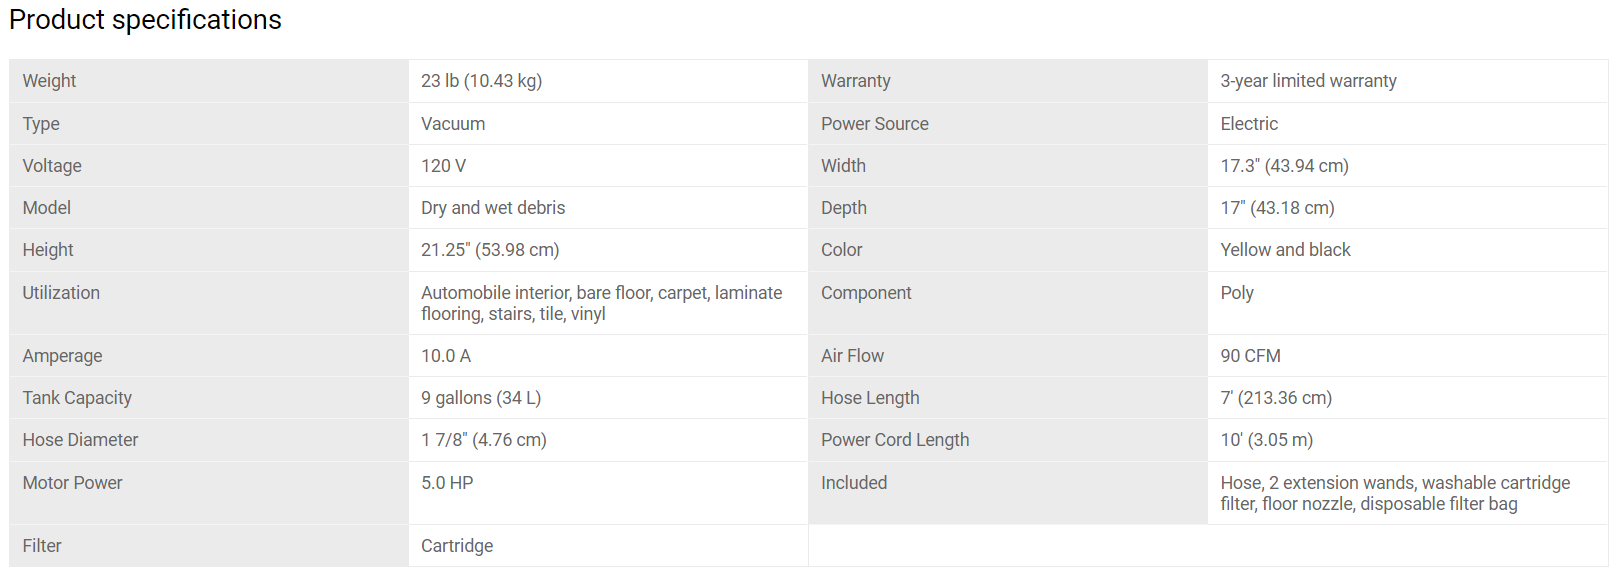
Task: Select the Warranty label cell
Action: click(x=1008, y=81)
